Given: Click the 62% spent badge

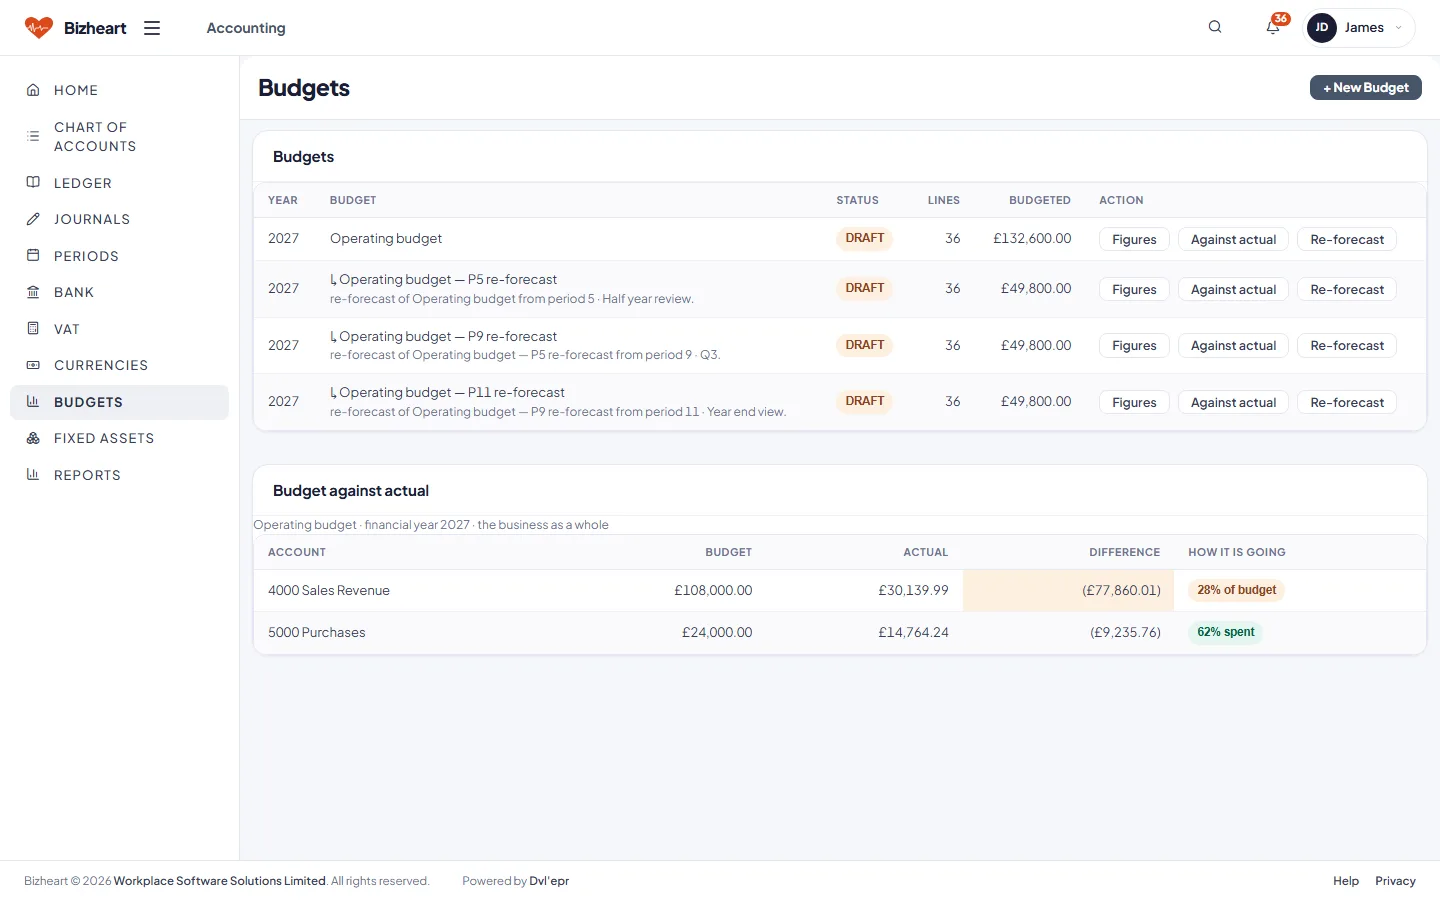Looking at the screenshot, I should point(1225,632).
